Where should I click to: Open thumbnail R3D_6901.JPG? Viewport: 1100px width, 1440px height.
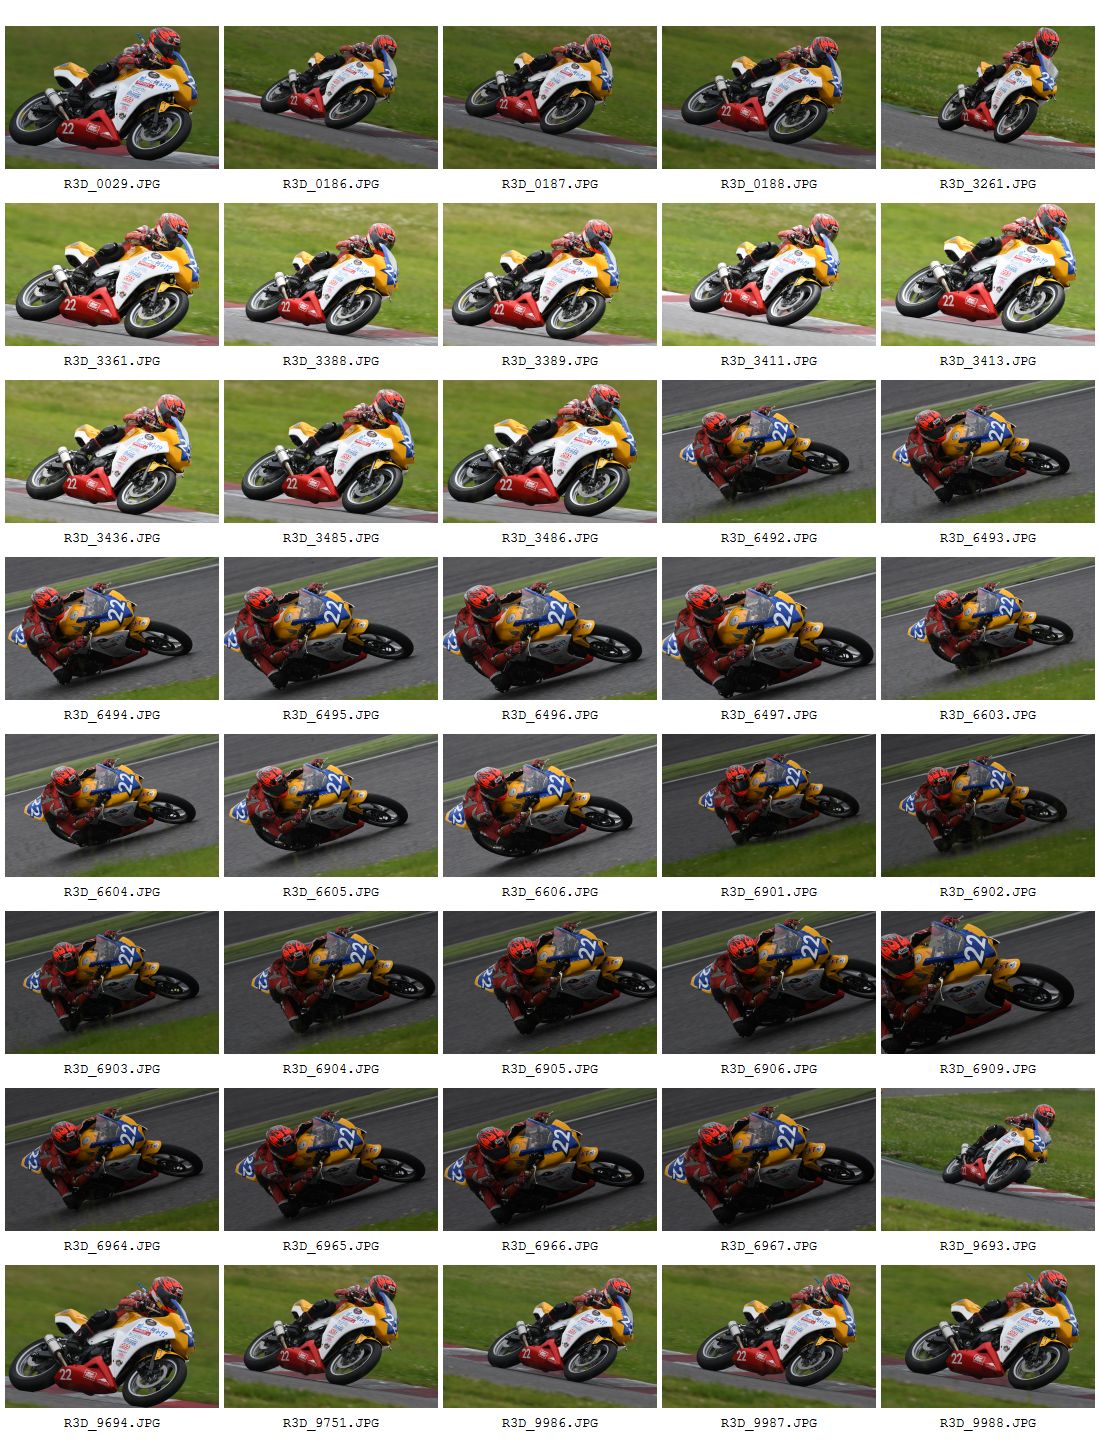click(x=769, y=805)
